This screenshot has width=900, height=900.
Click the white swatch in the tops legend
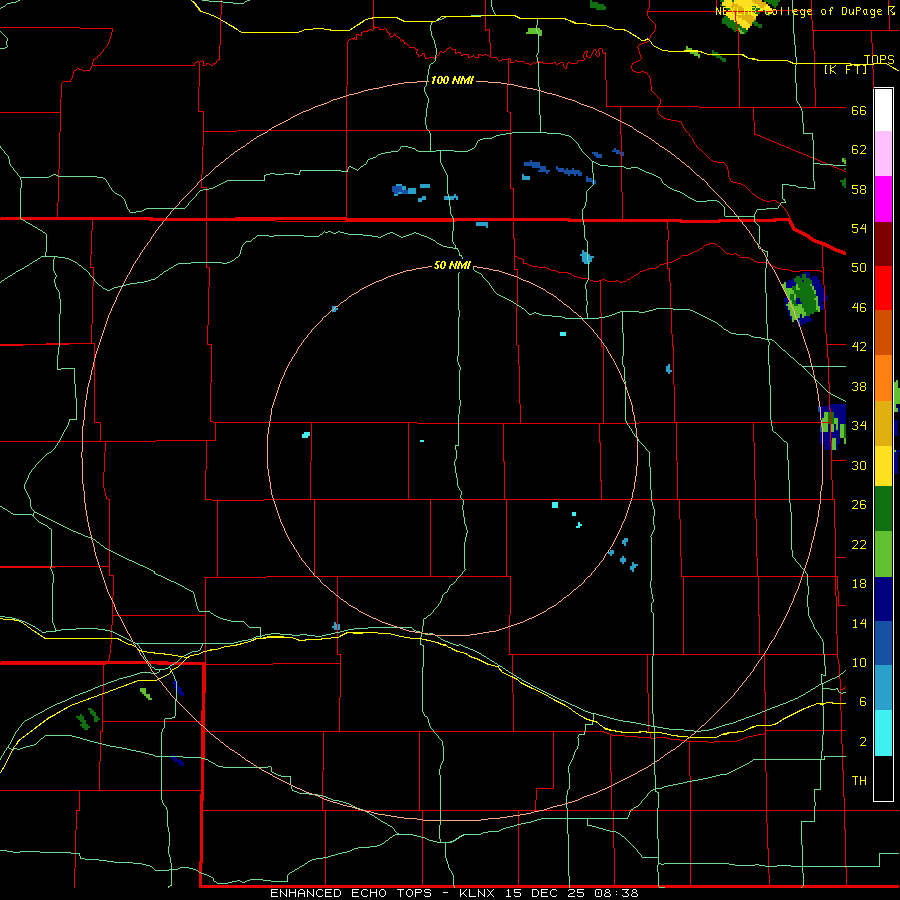point(883,110)
